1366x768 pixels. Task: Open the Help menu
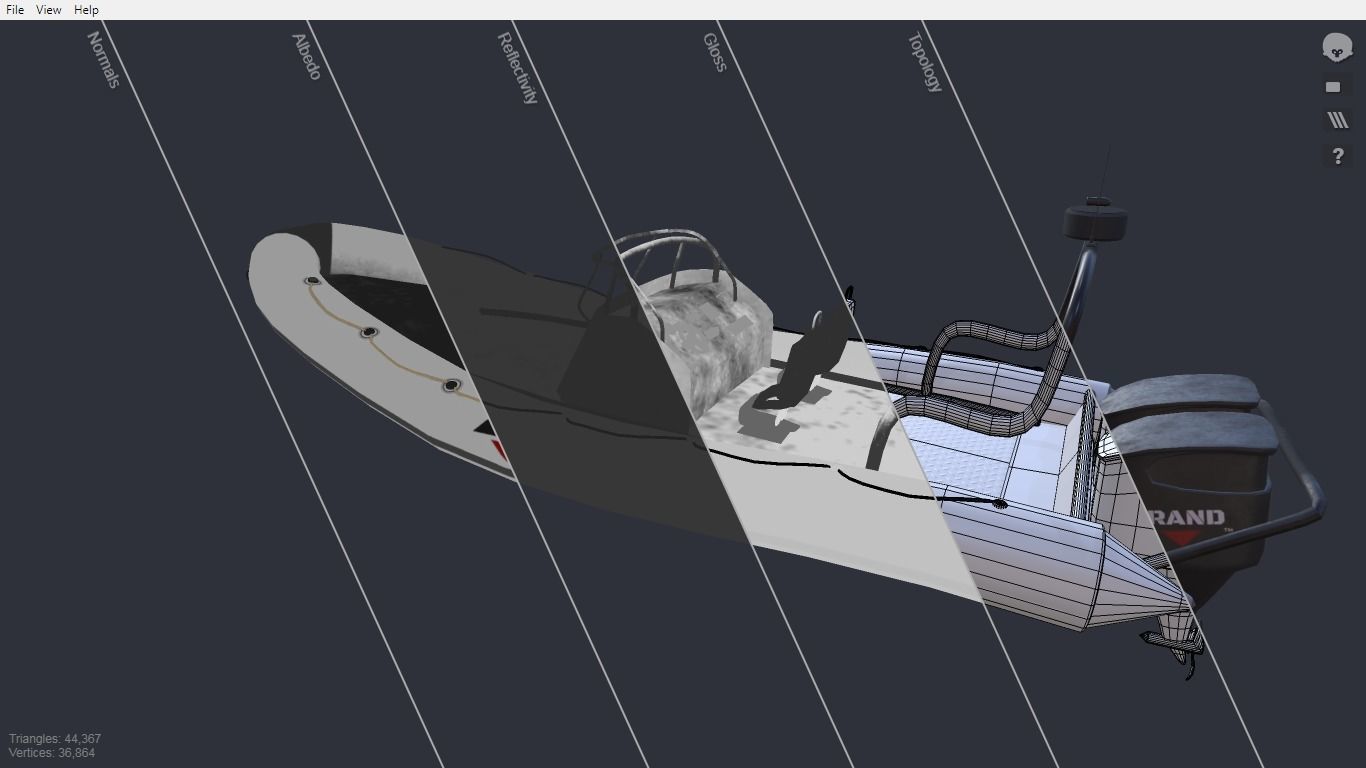point(86,9)
